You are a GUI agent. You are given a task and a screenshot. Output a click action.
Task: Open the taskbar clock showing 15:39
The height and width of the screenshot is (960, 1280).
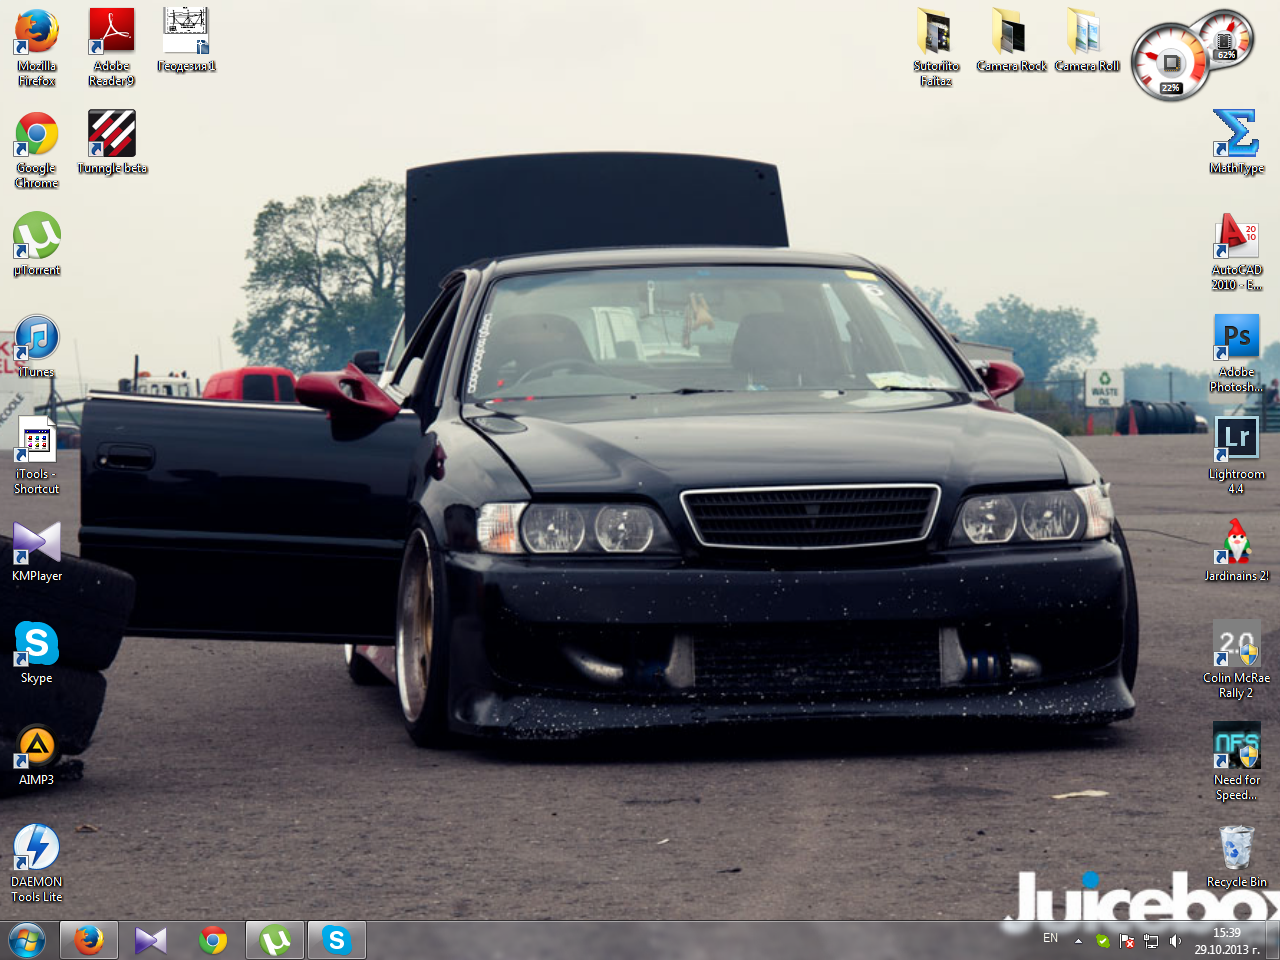click(x=1227, y=941)
